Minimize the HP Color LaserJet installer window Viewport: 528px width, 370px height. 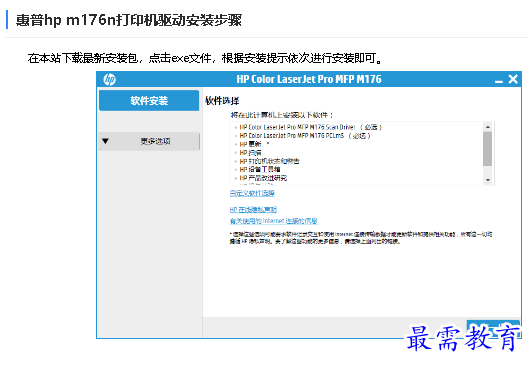pos(499,81)
